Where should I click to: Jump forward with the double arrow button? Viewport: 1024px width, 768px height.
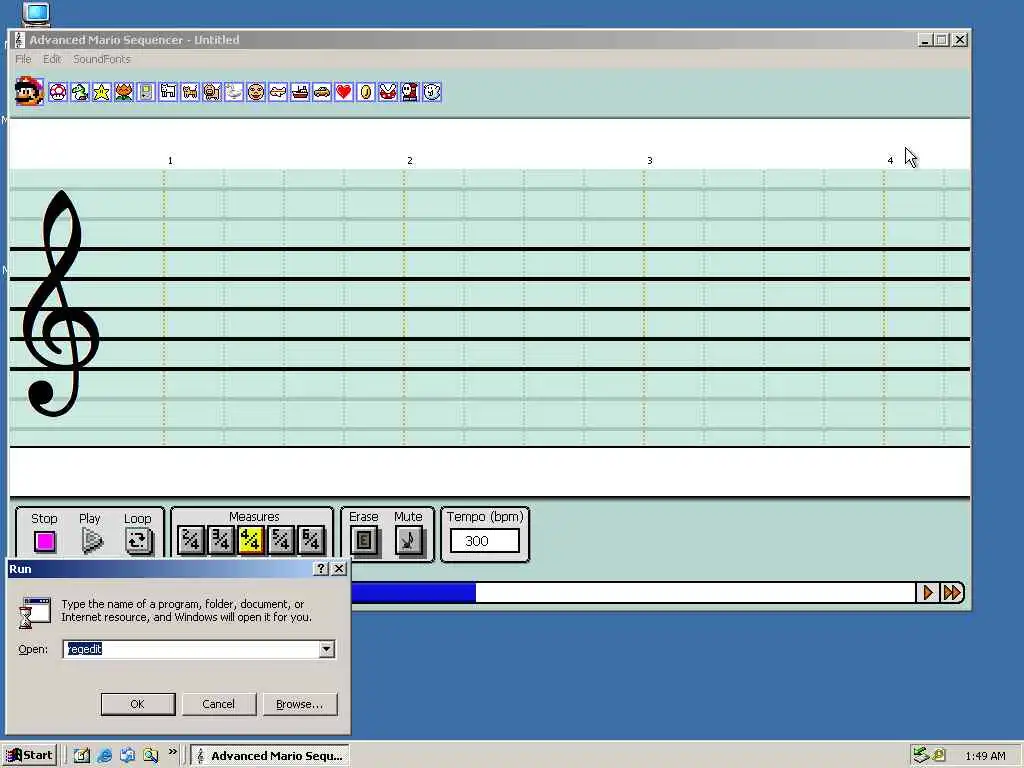click(953, 592)
